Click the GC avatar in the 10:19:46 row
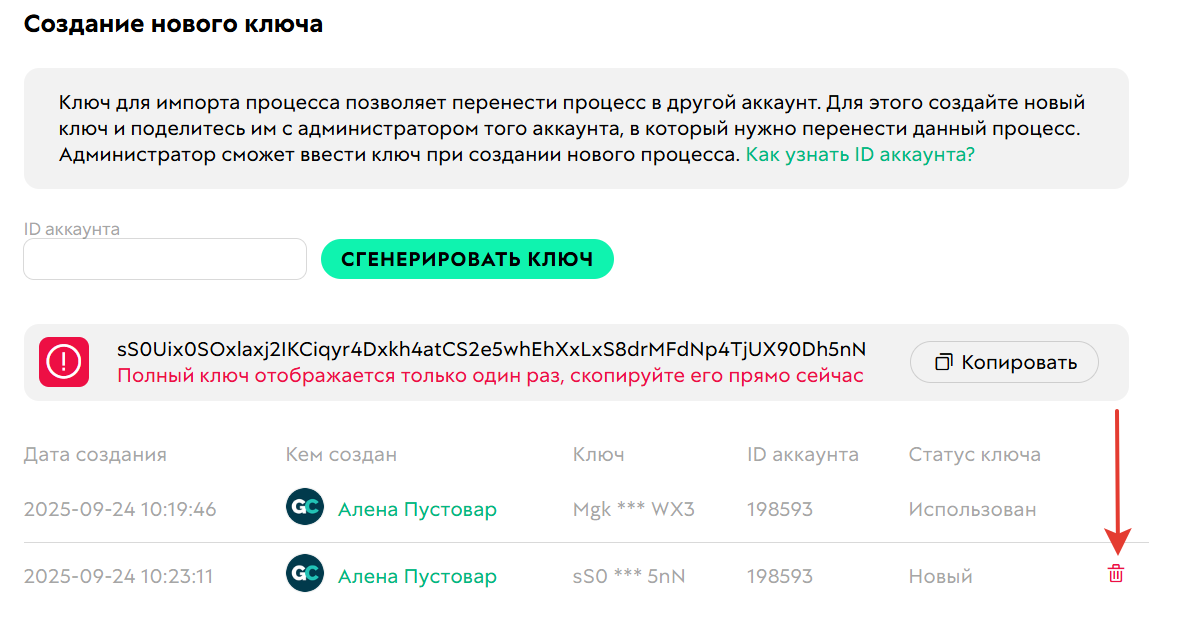The width and height of the screenshot is (1194, 628). click(x=304, y=508)
